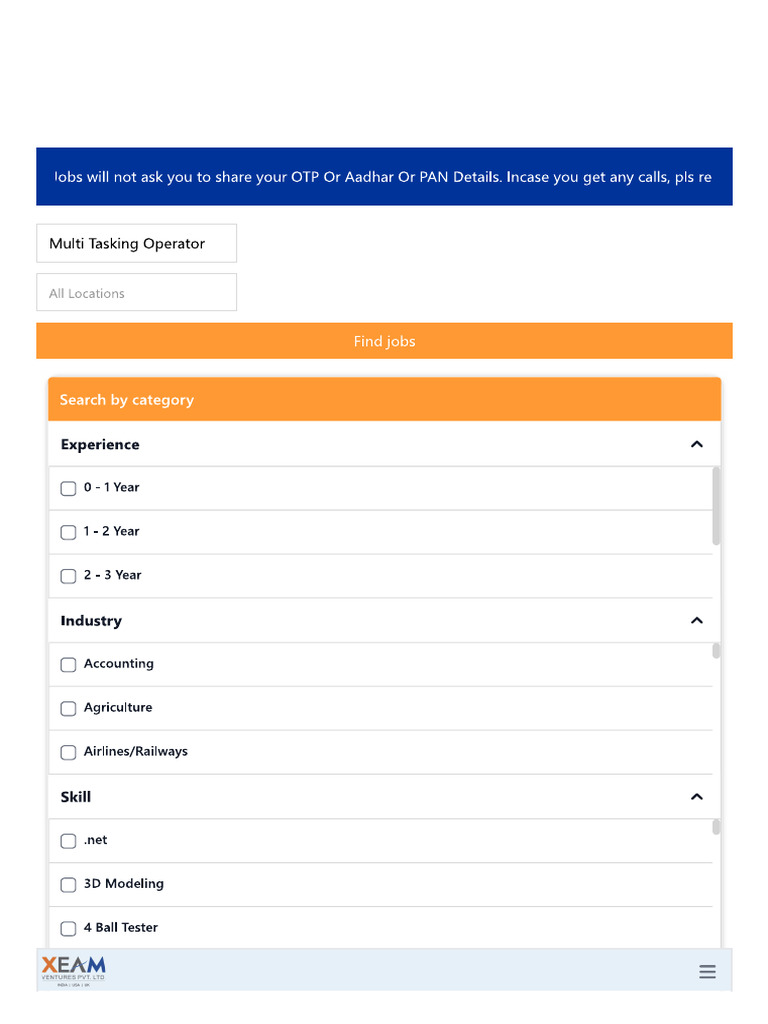This screenshot has height=1024, width=768.
Task: Click the job title search field
Action: [137, 243]
